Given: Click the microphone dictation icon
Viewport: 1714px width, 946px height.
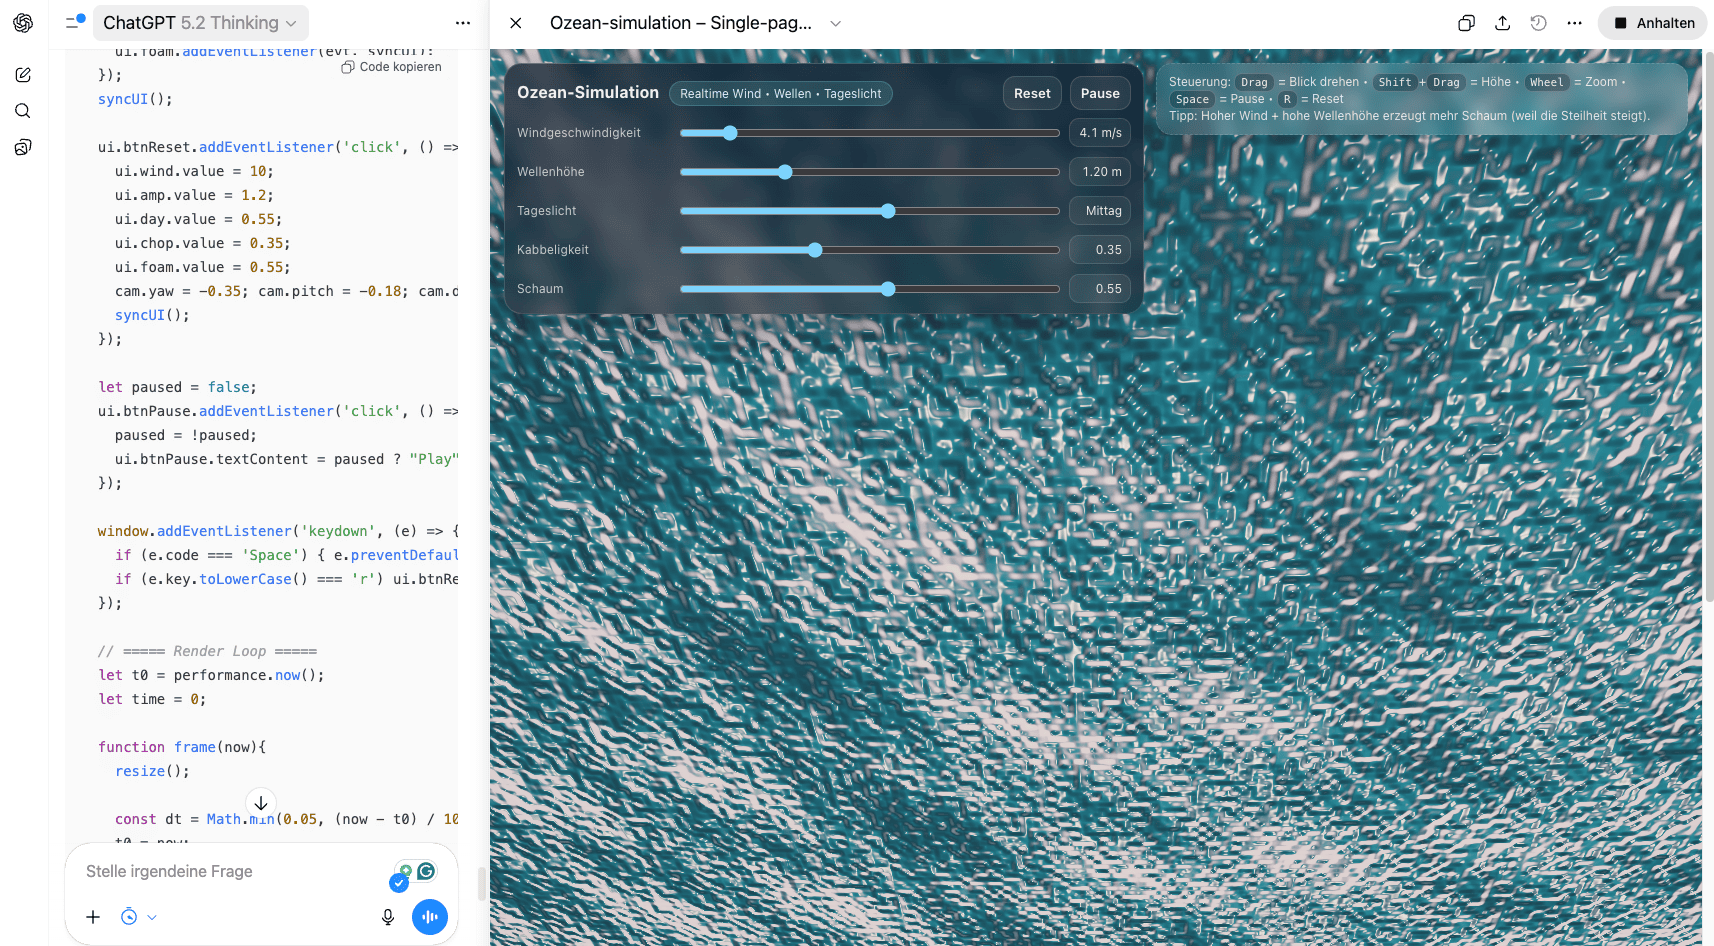Looking at the screenshot, I should pos(388,917).
